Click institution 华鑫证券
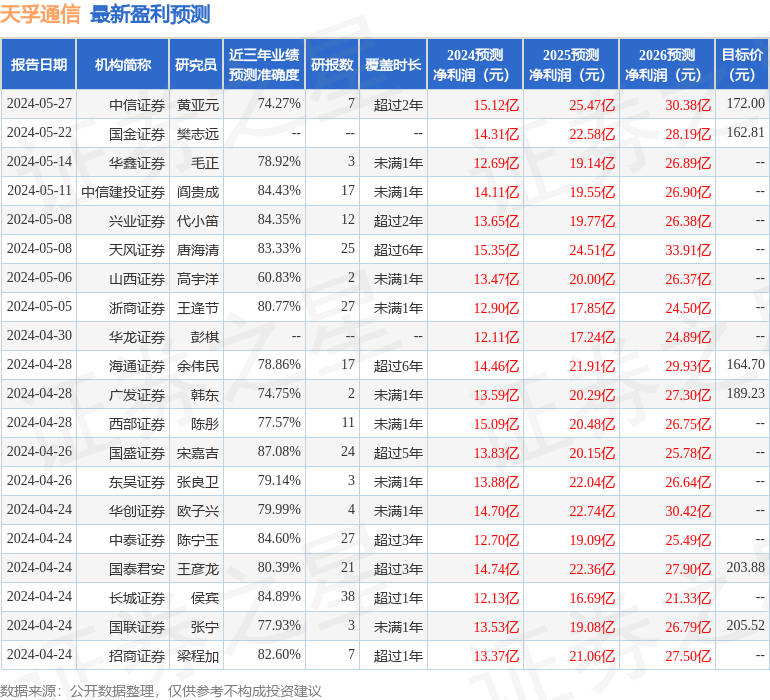This screenshot has height=700, width=770. click(137, 163)
